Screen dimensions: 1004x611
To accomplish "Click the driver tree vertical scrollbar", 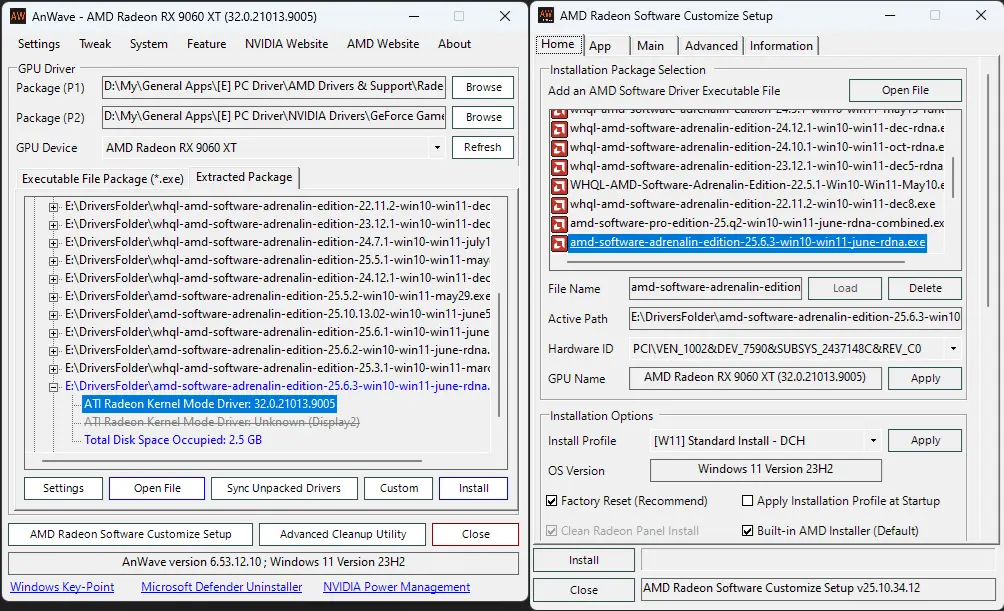I will (499, 354).
